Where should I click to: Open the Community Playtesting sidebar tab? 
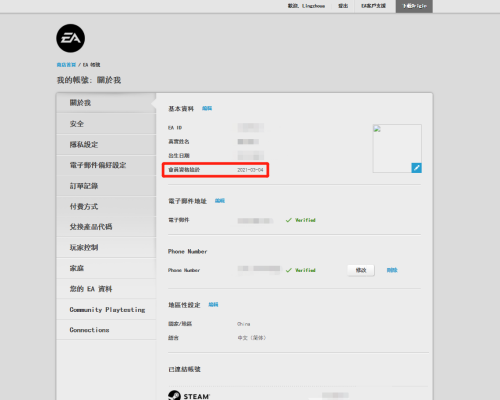[106, 309]
